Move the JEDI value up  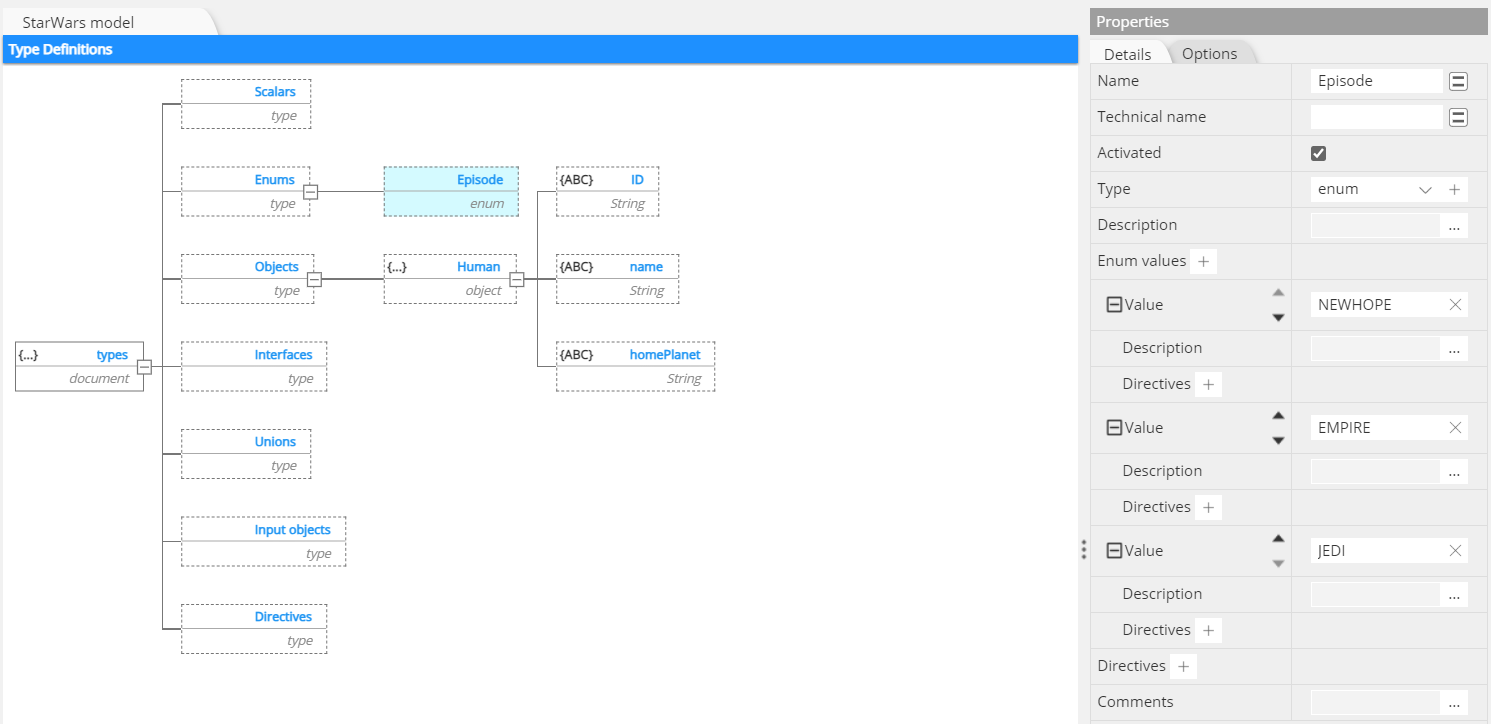[1278, 538]
